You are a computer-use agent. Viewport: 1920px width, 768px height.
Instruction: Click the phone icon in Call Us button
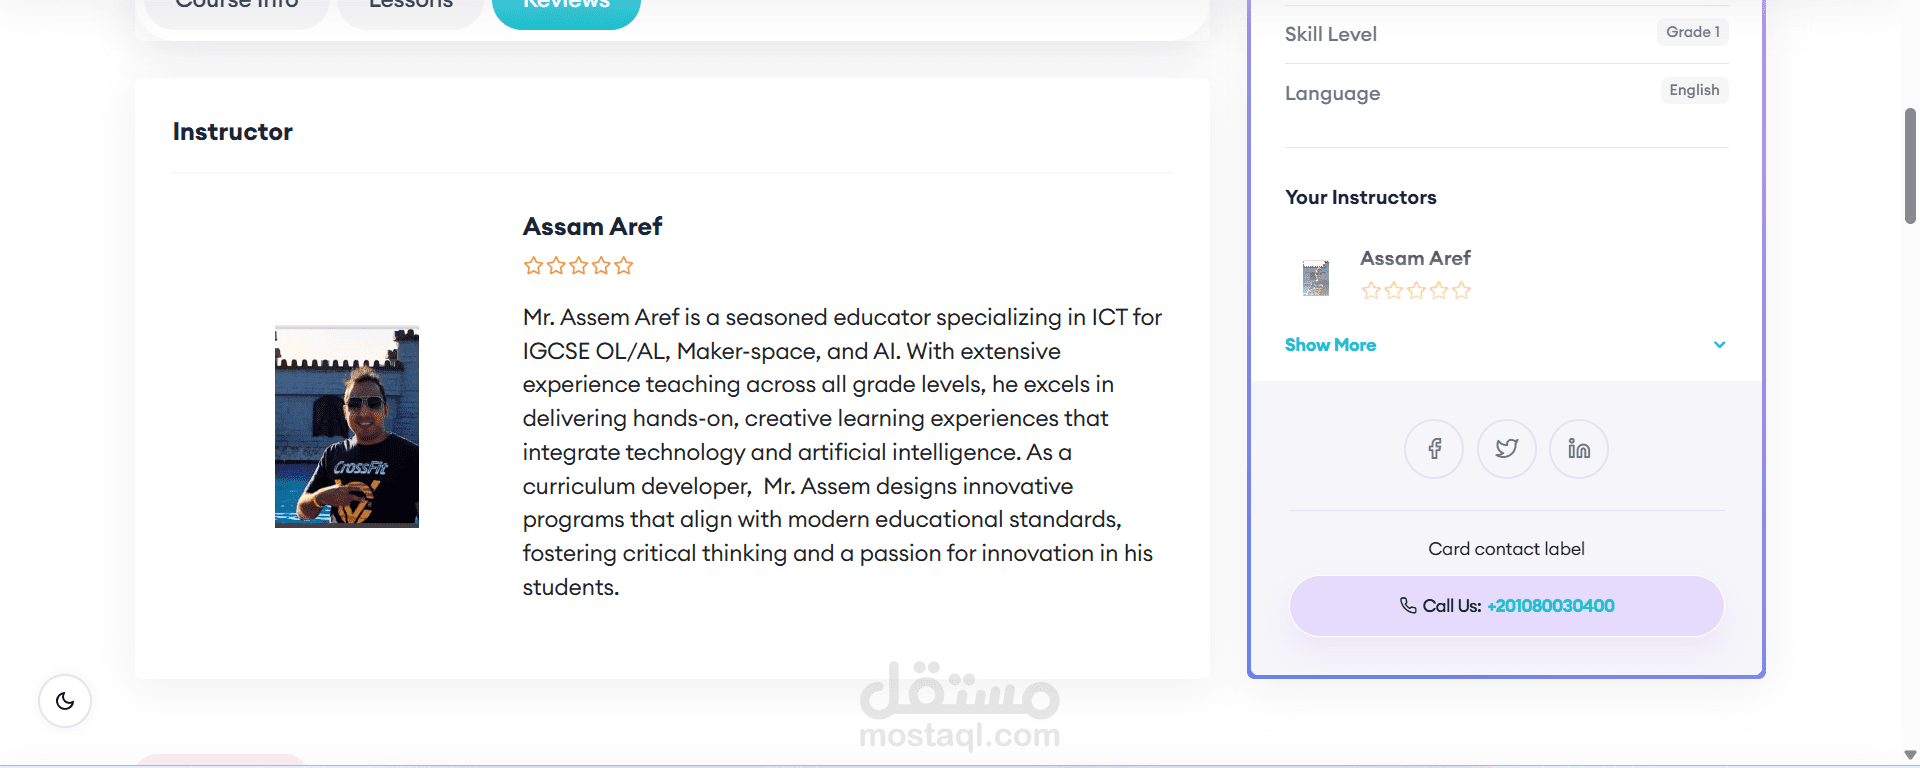(x=1408, y=605)
